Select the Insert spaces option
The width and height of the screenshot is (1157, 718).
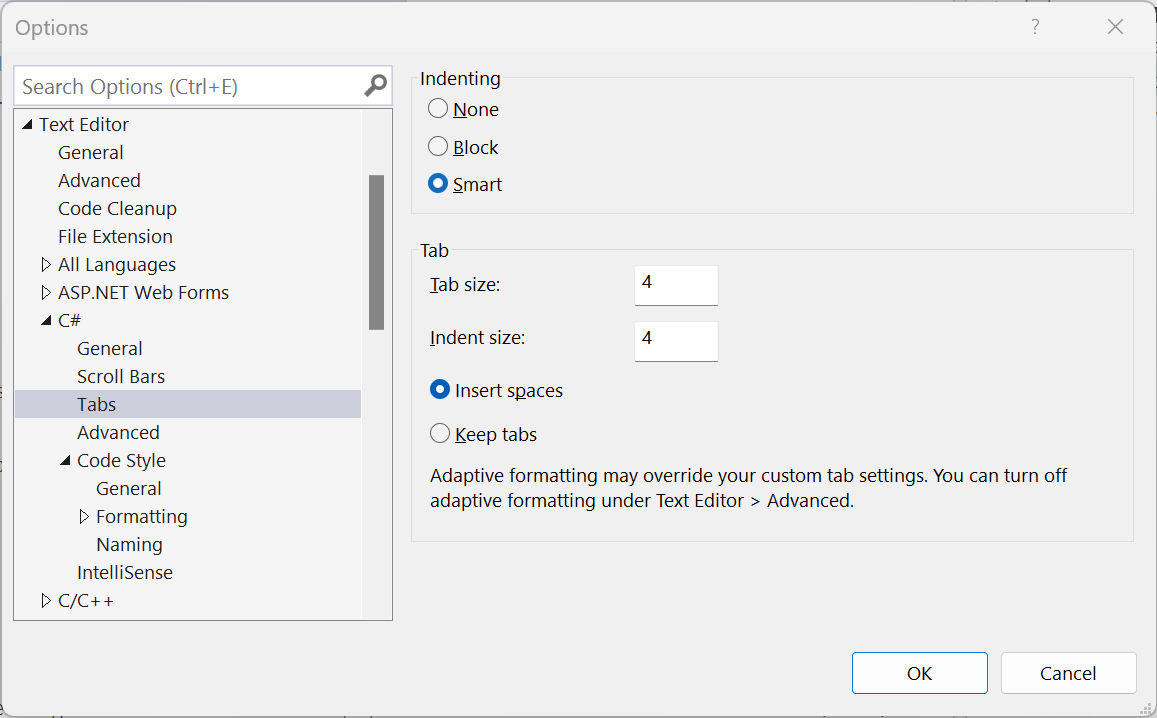[438, 389]
